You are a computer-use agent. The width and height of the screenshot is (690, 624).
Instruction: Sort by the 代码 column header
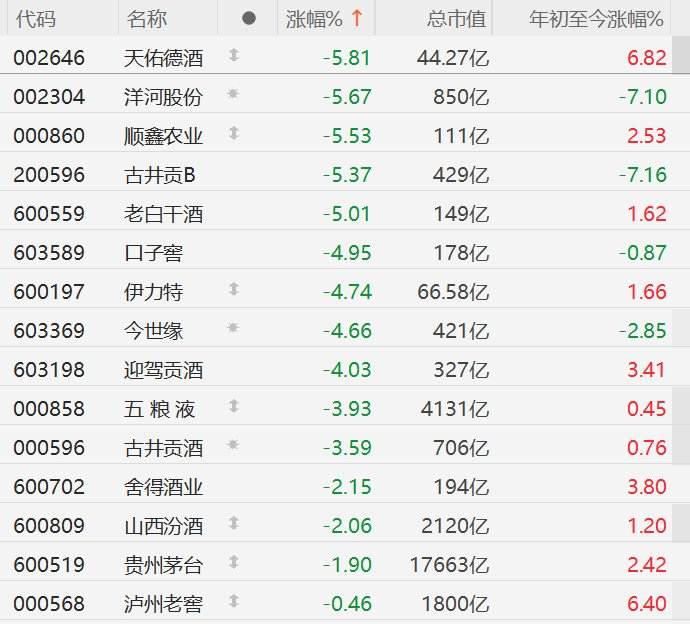(x=36, y=19)
